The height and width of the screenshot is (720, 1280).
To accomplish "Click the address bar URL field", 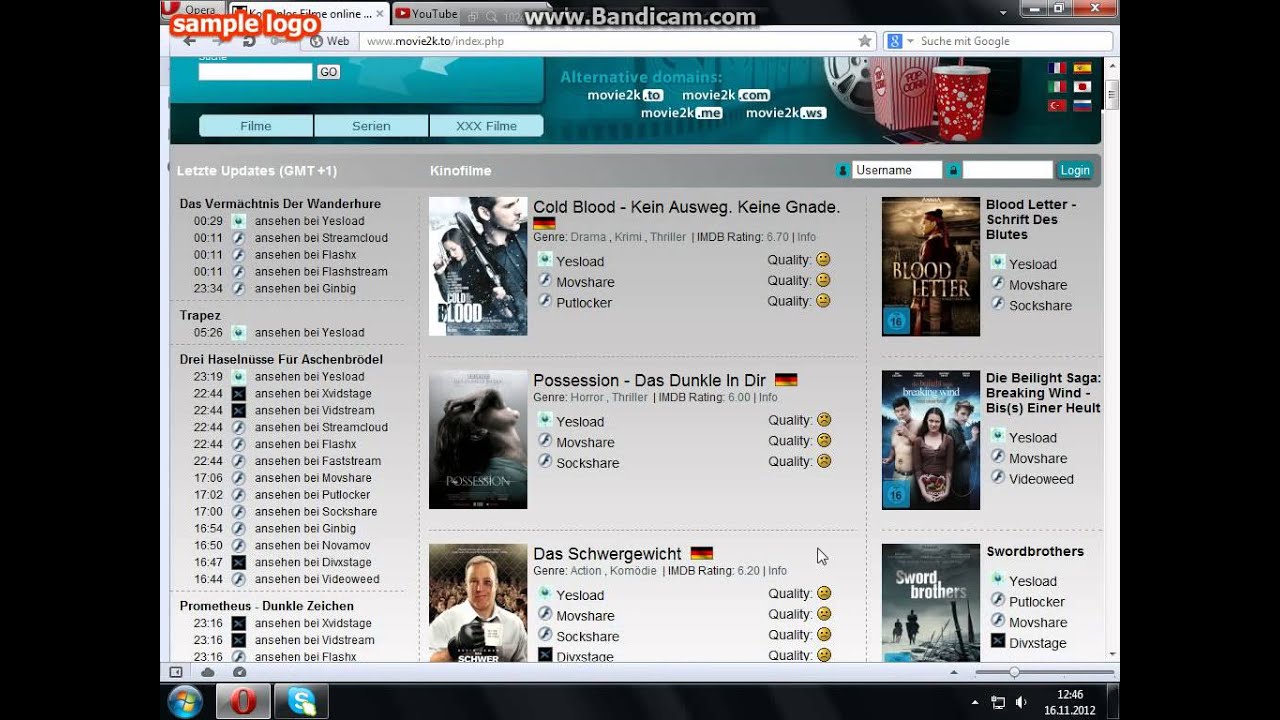I will [x=610, y=41].
